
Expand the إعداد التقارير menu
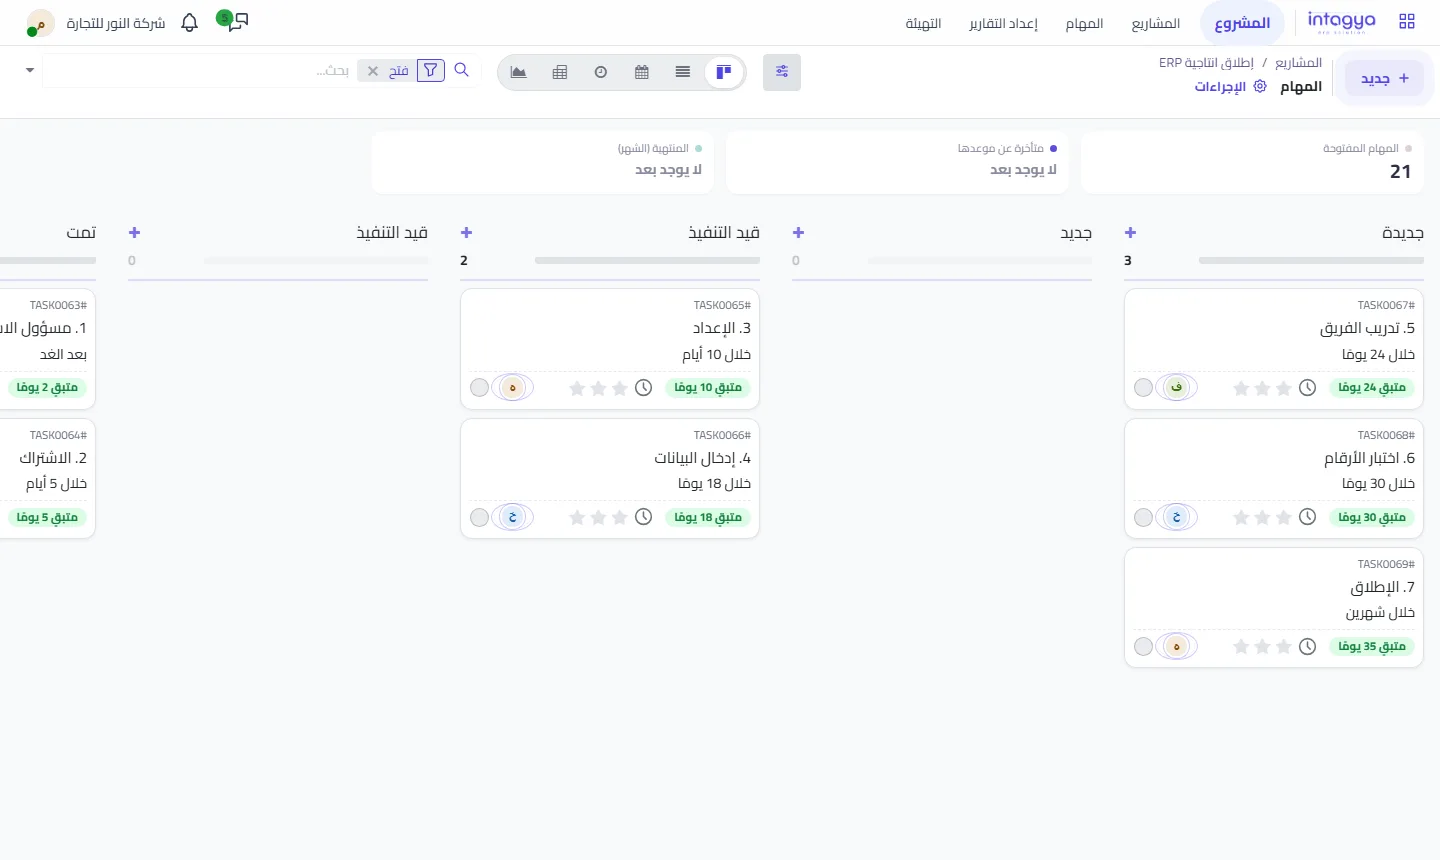[x=1003, y=23]
